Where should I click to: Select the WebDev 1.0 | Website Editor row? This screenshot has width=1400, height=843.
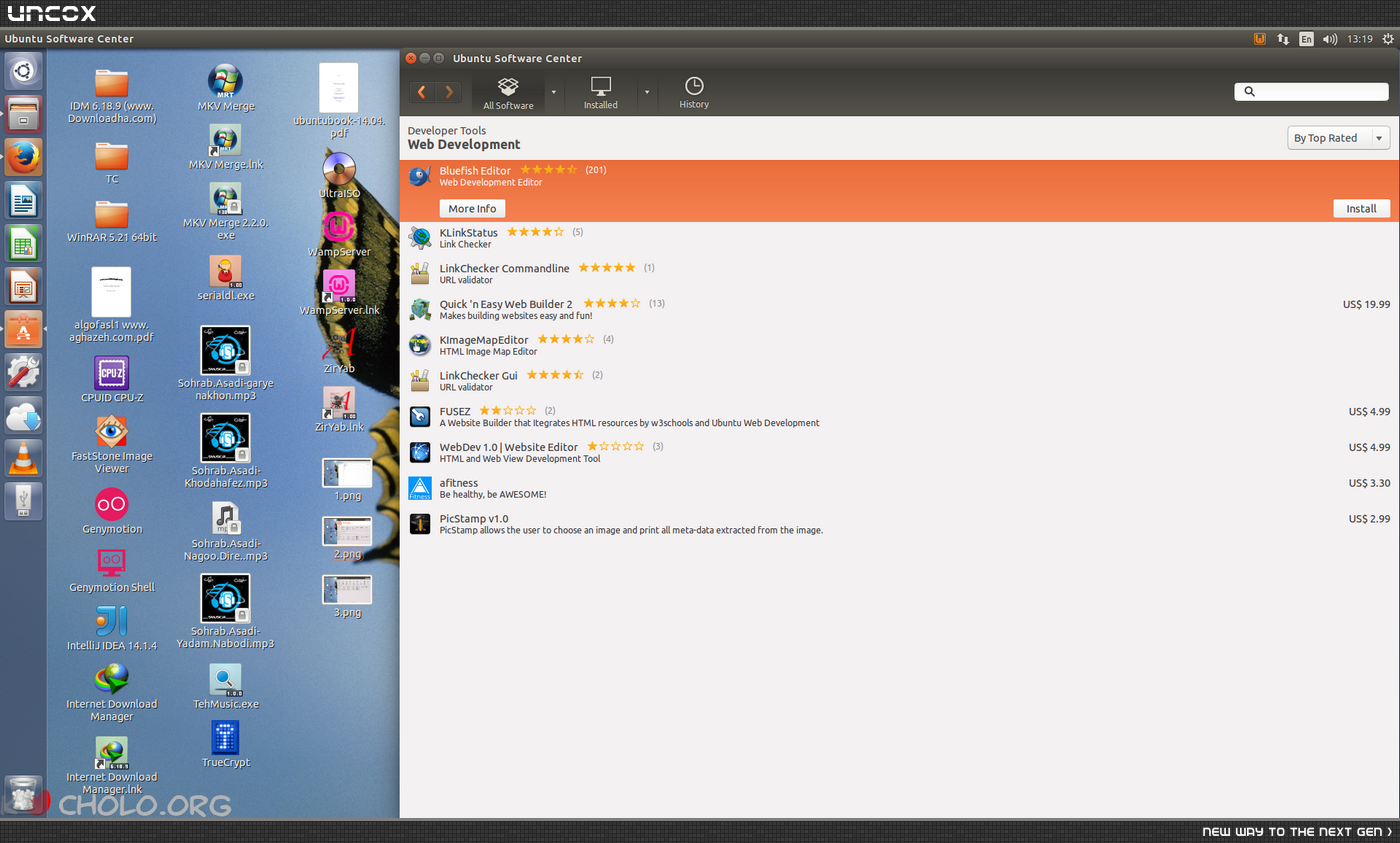(898, 452)
